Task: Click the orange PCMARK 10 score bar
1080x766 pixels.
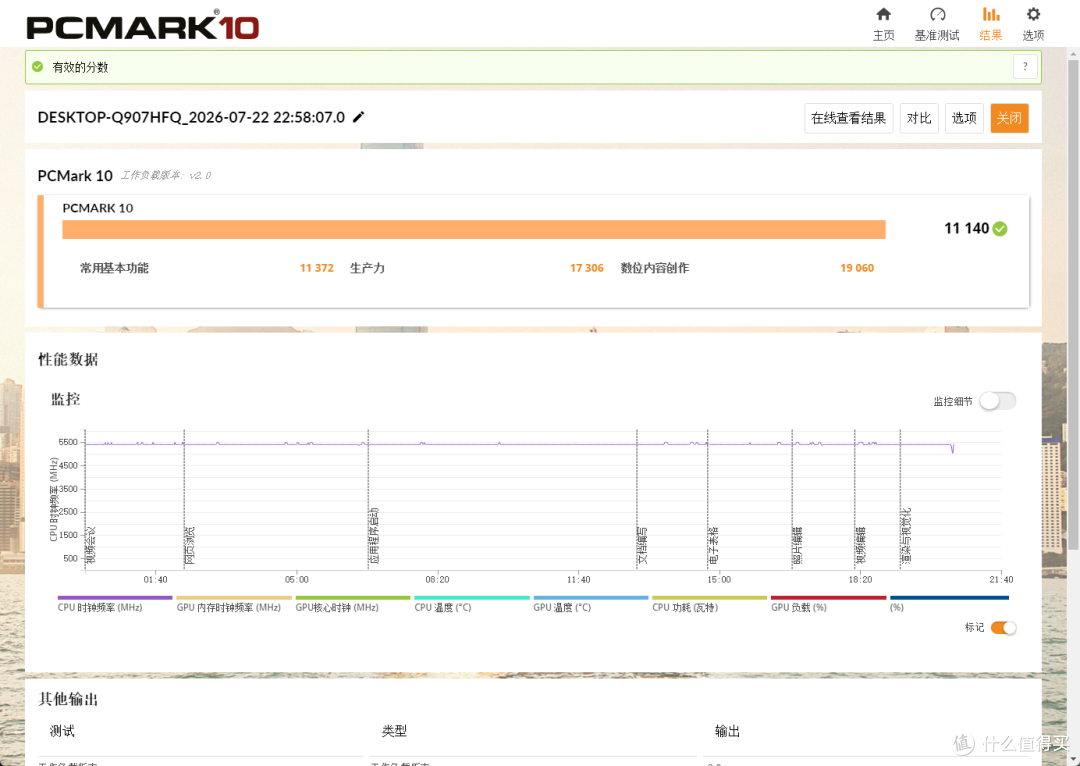Action: 474,229
